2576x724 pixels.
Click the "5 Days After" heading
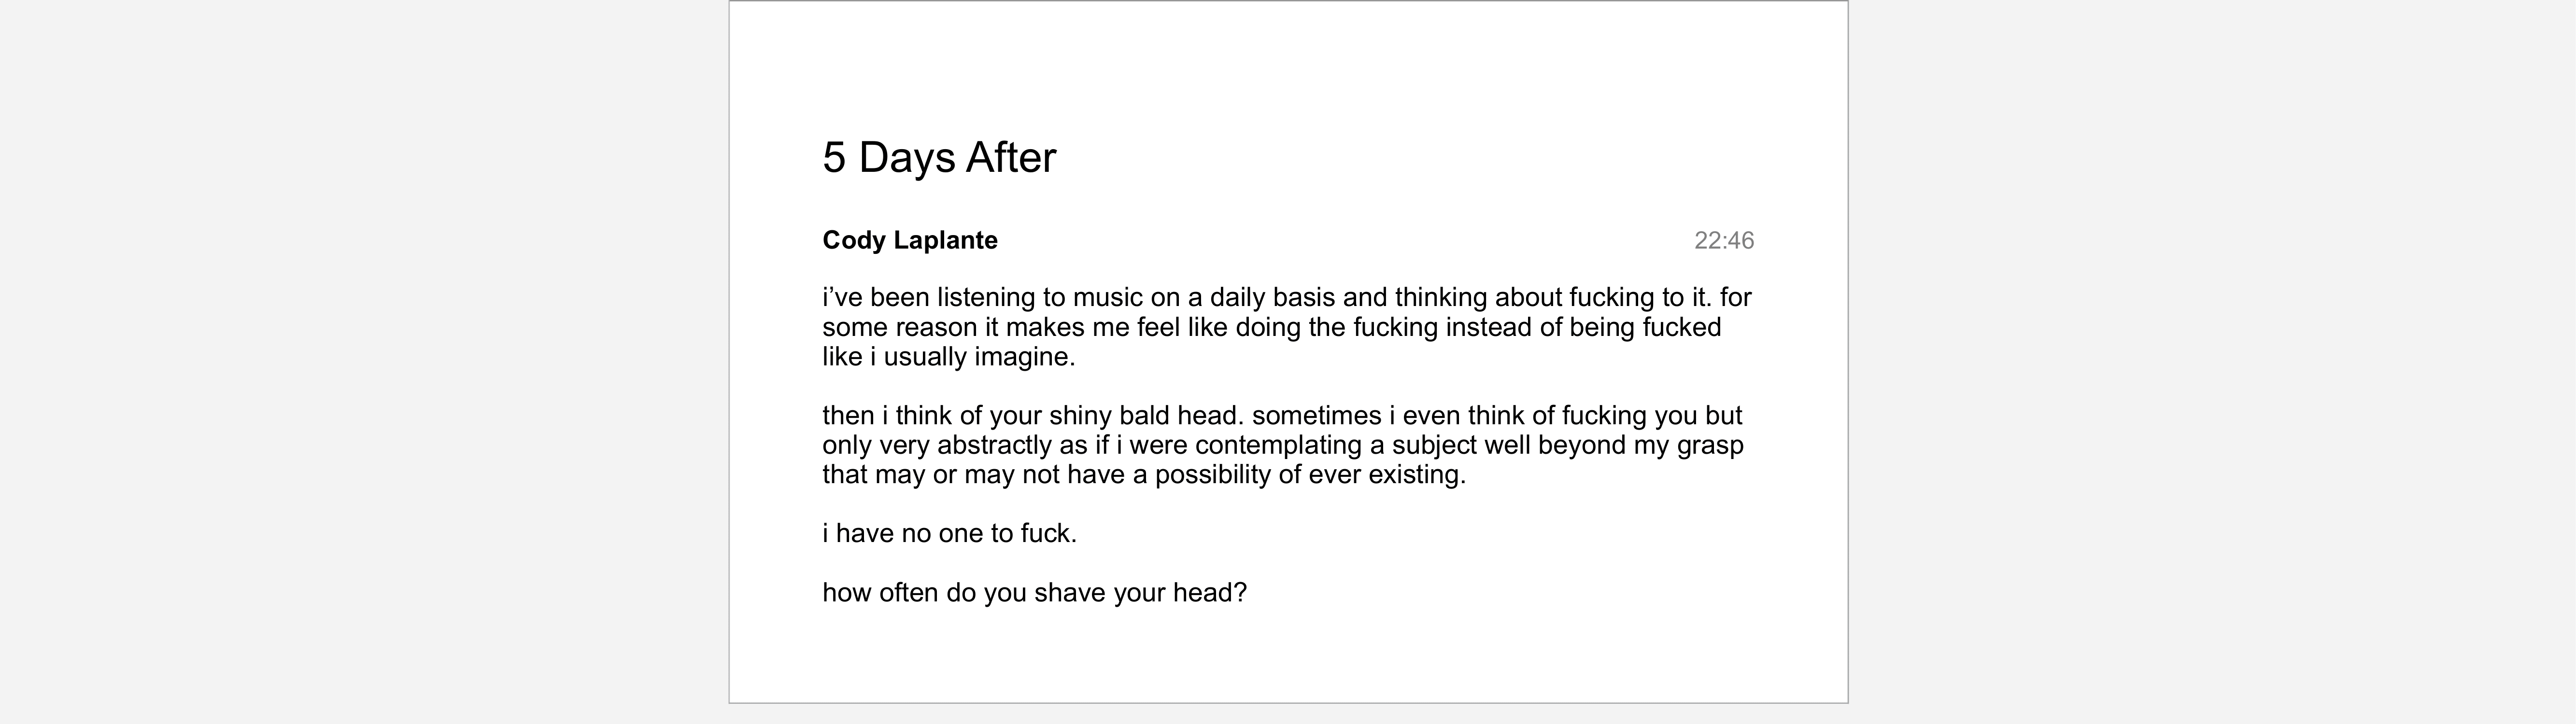[938, 157]
